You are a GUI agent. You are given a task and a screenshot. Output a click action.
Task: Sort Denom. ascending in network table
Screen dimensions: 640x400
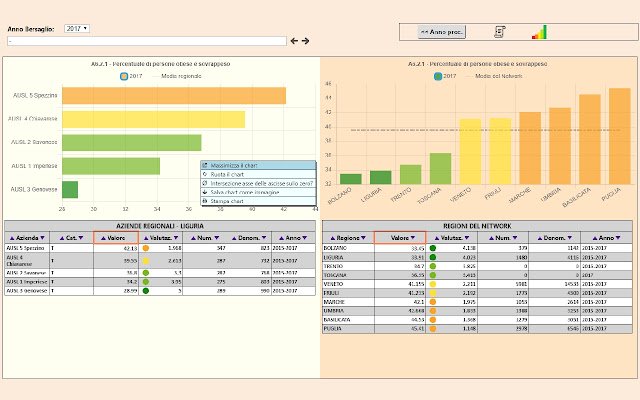coord(540,238)
